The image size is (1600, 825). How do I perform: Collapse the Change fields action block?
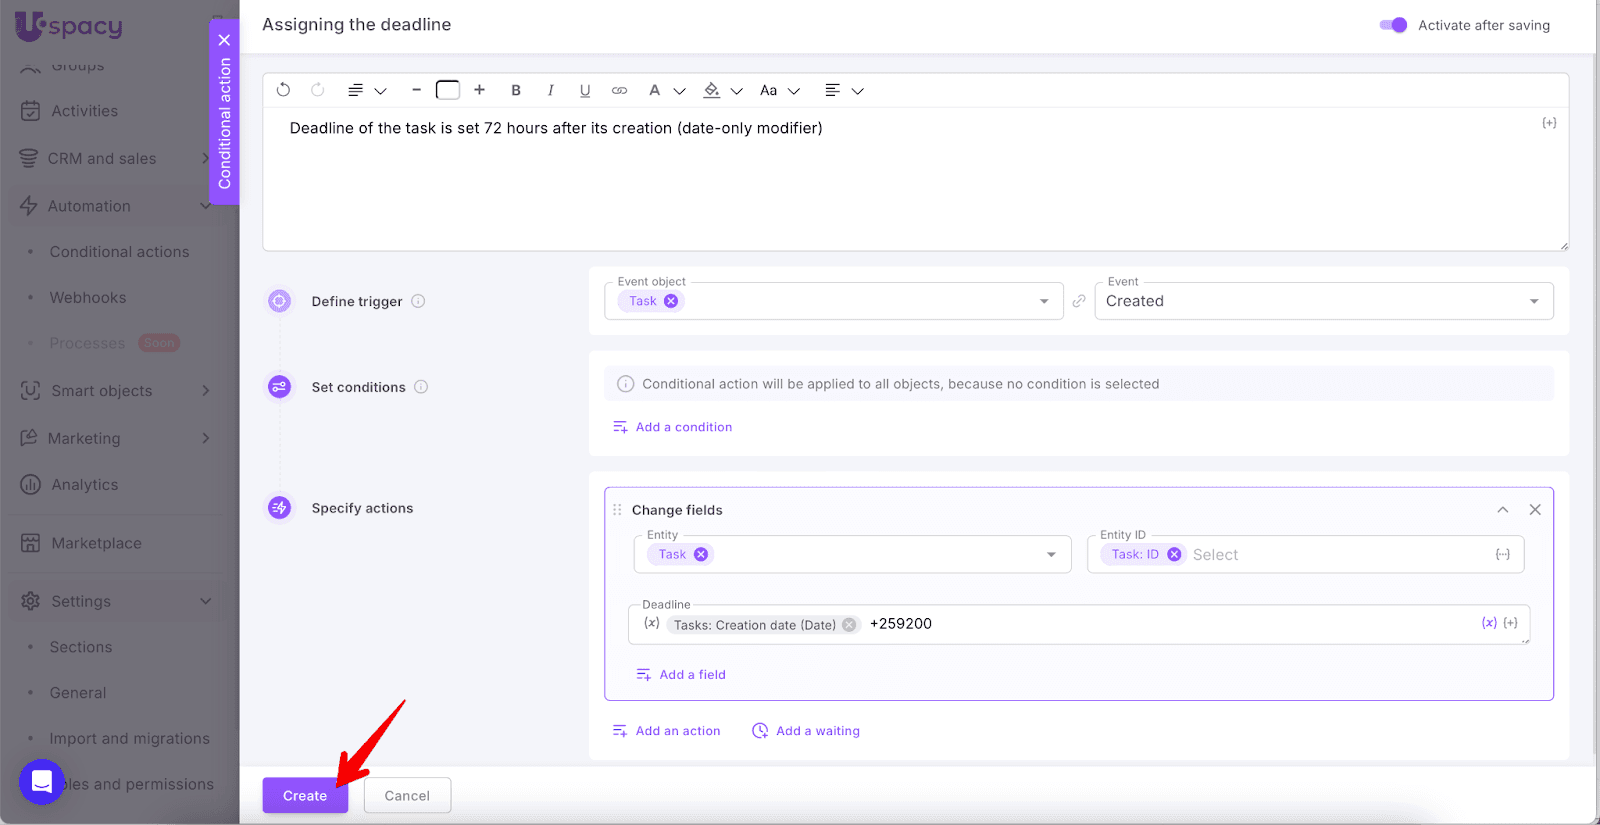(x=1502, y=510)
